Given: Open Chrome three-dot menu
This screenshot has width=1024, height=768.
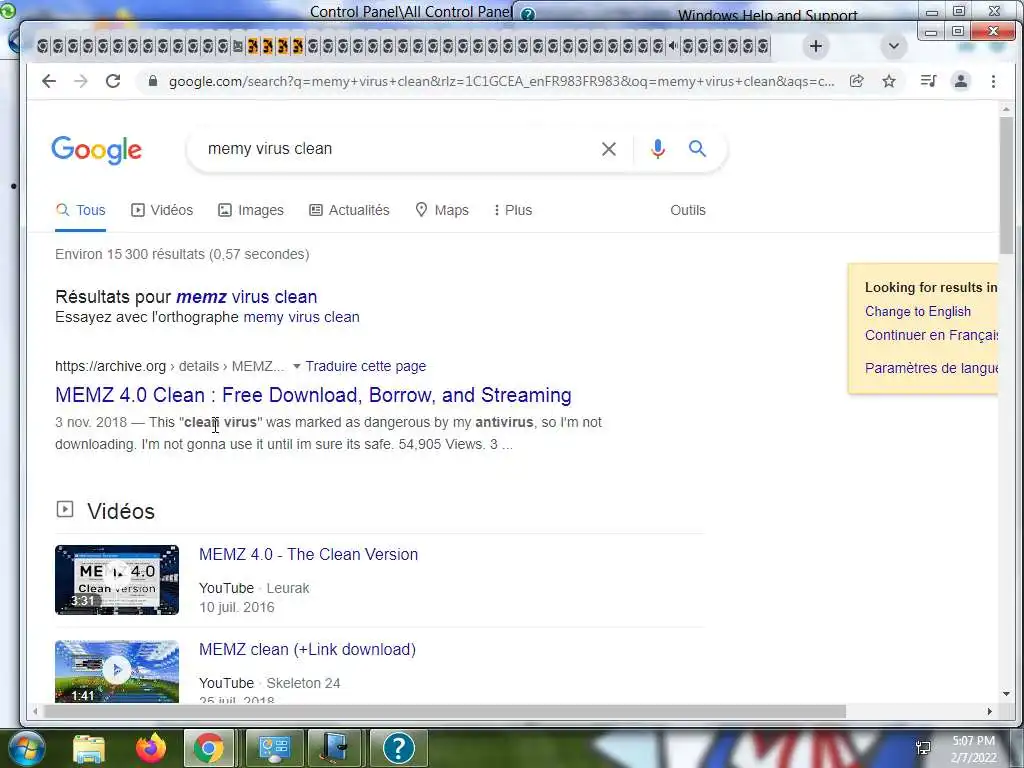Looking at the screenshot, I should 993,81.
